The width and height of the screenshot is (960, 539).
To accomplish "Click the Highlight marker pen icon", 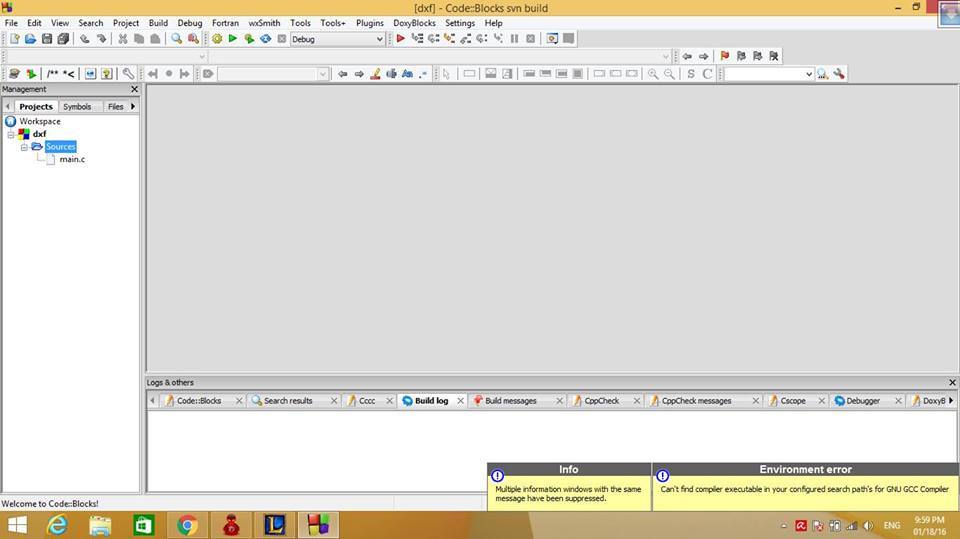I will 375,74.
